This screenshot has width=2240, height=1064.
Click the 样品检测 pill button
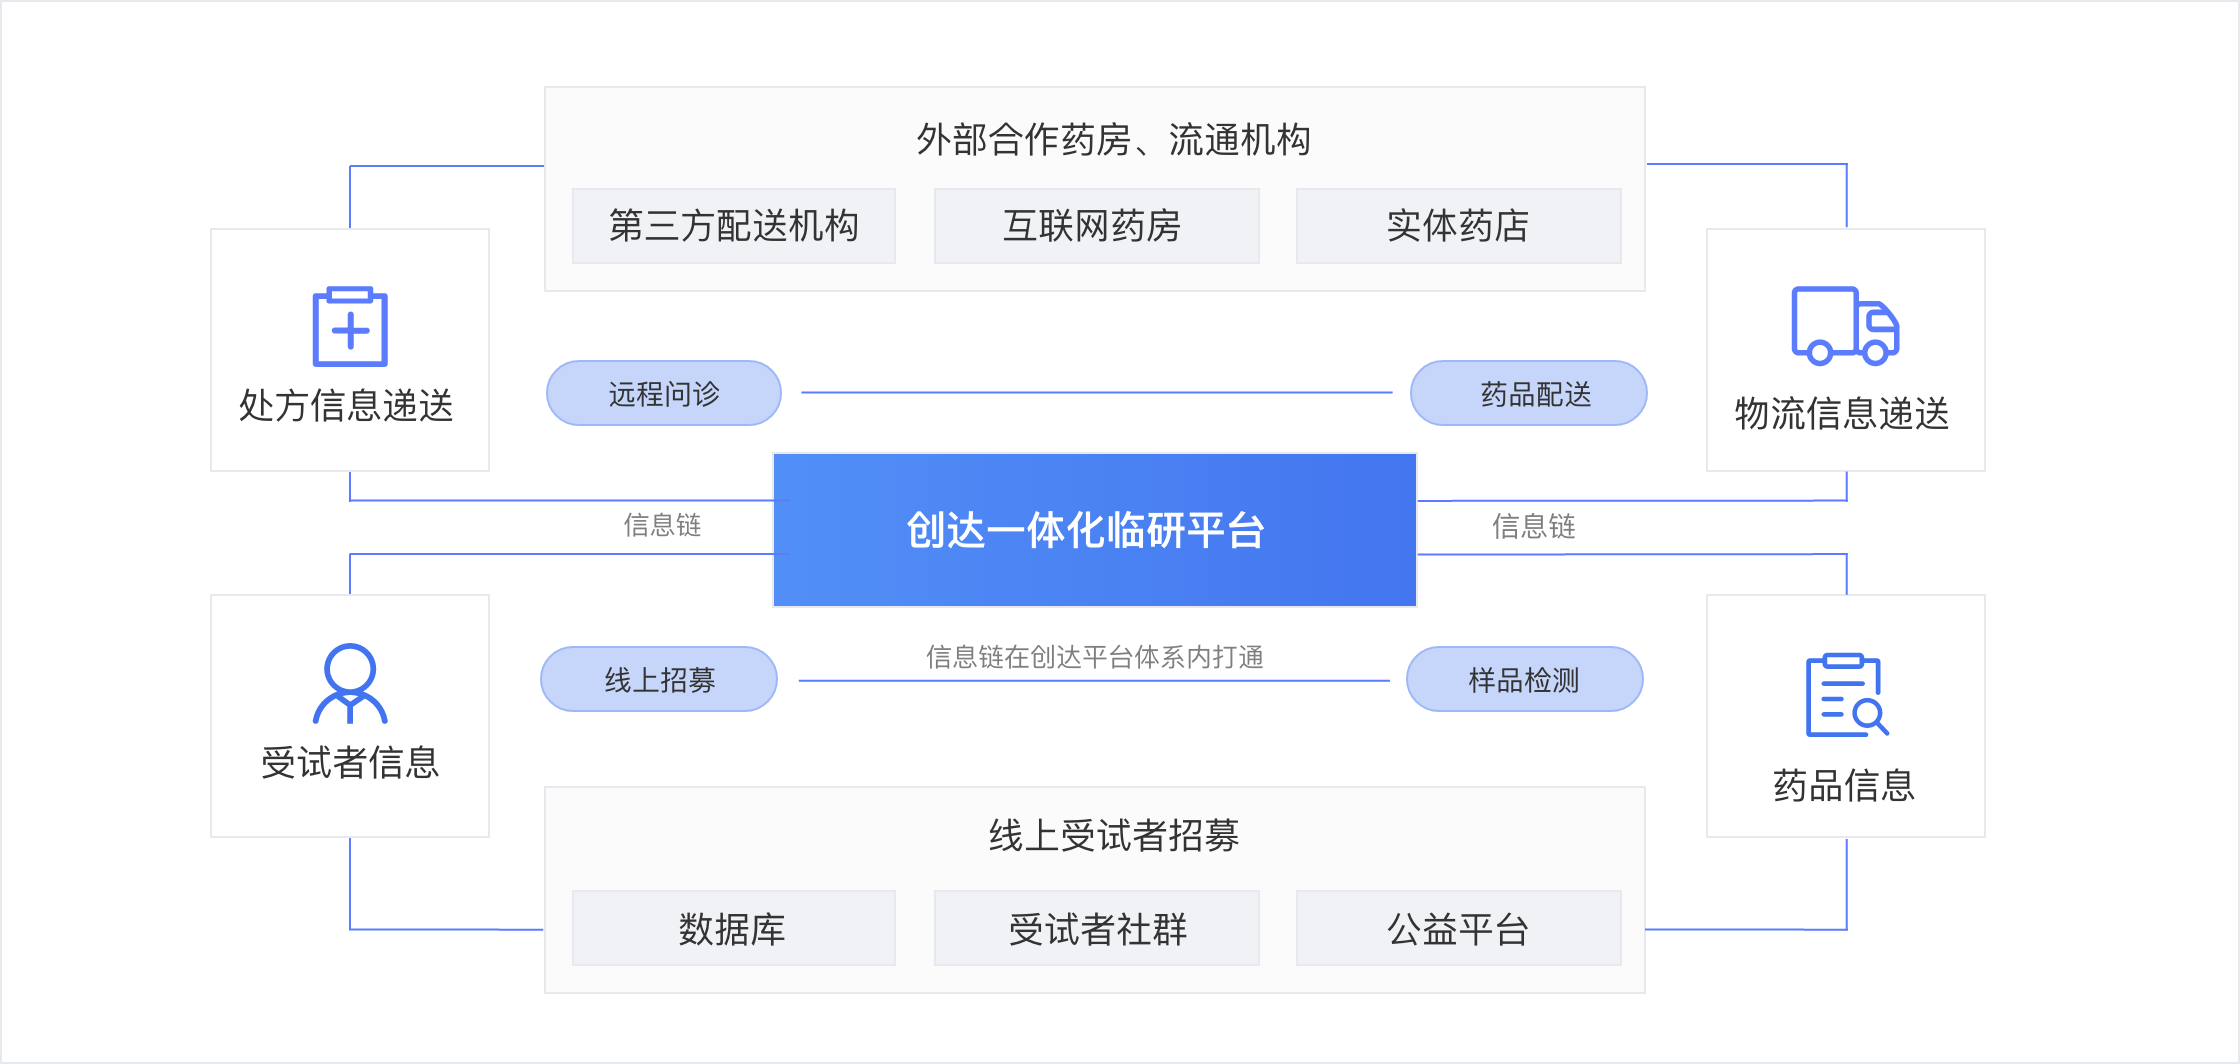pyautogui.click(x=1524, y=679)
